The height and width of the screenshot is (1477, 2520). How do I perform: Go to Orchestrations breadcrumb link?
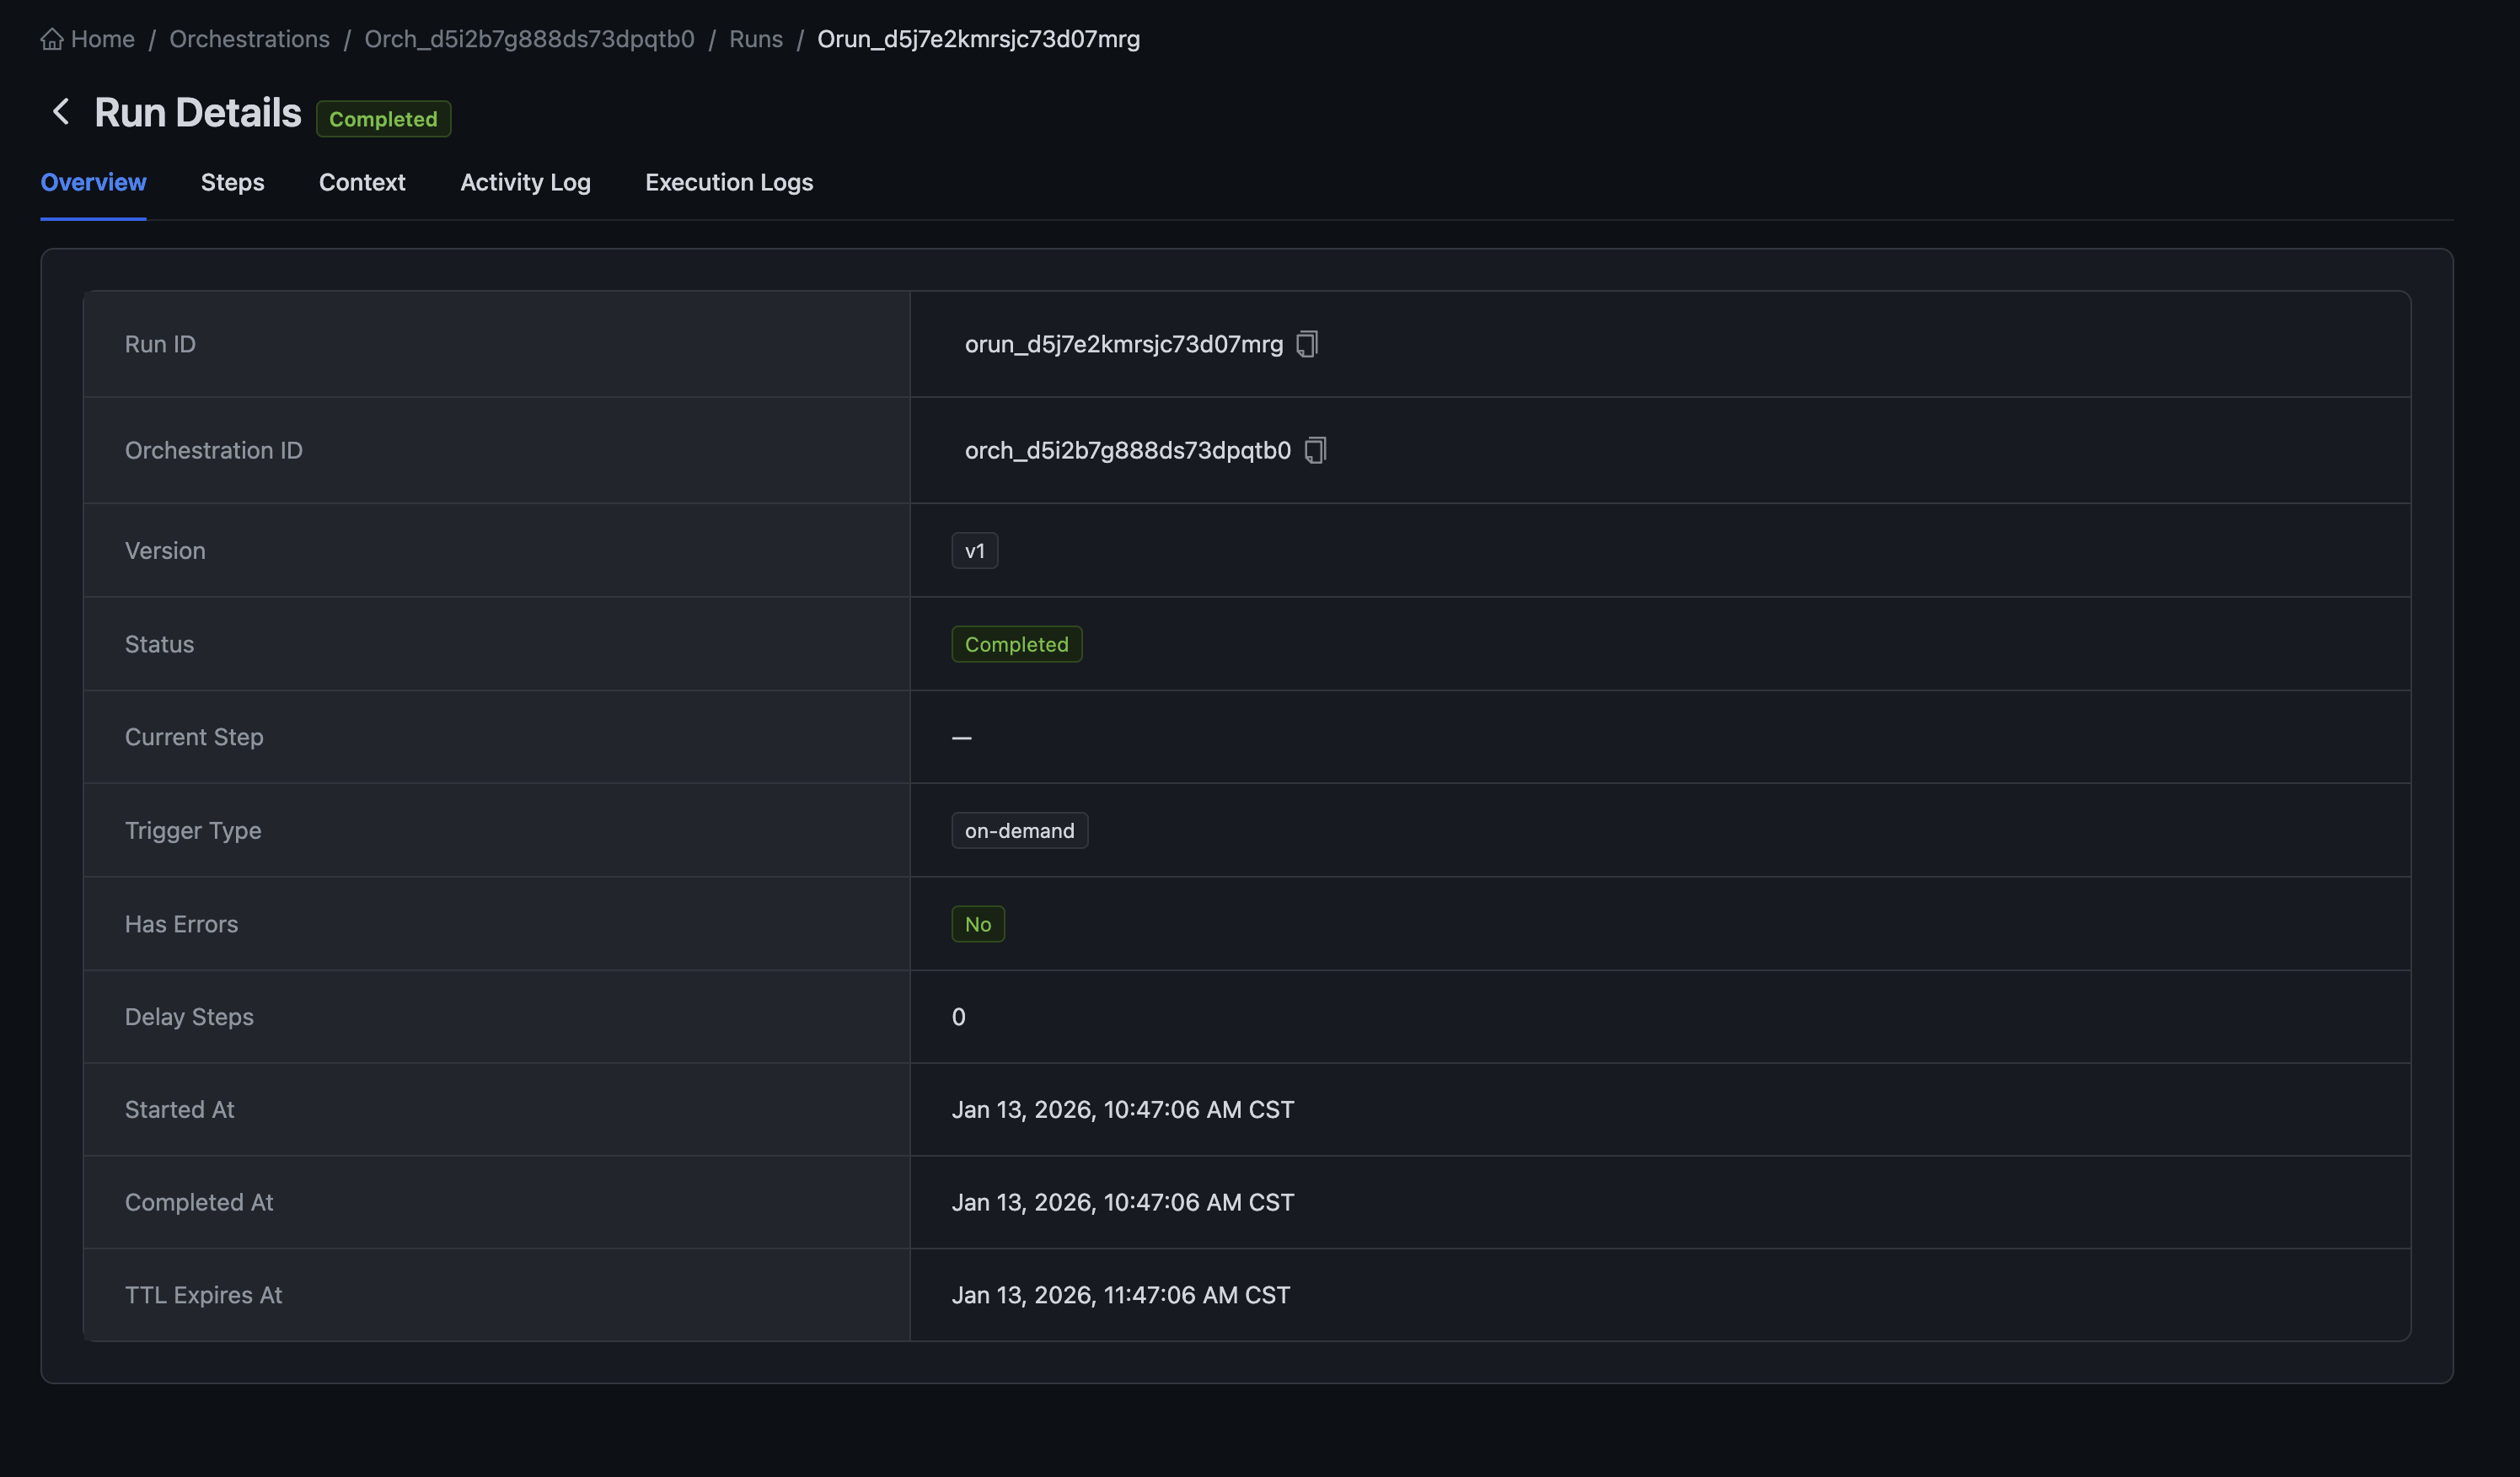[x=249, y=39]
